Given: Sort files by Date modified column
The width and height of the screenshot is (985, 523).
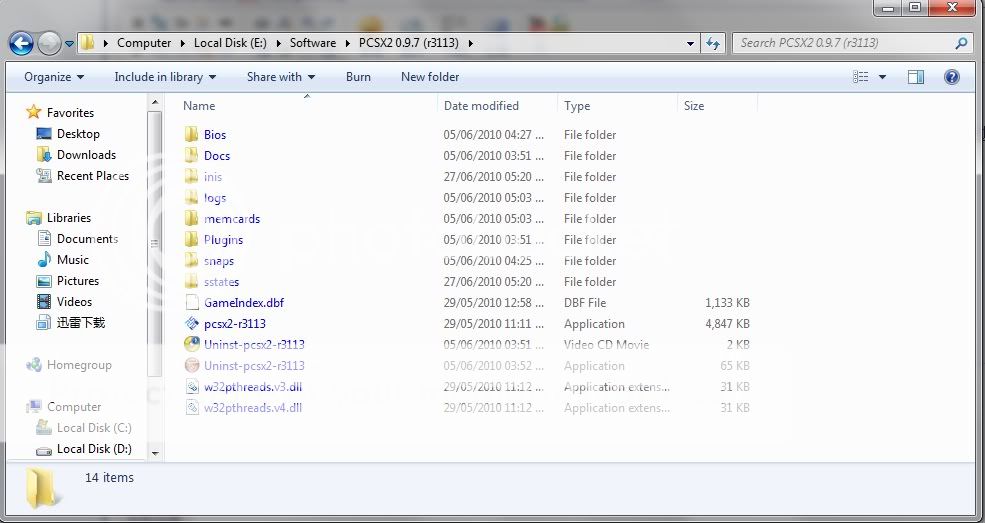Looking at the screenshot, I should coord(481,106).
